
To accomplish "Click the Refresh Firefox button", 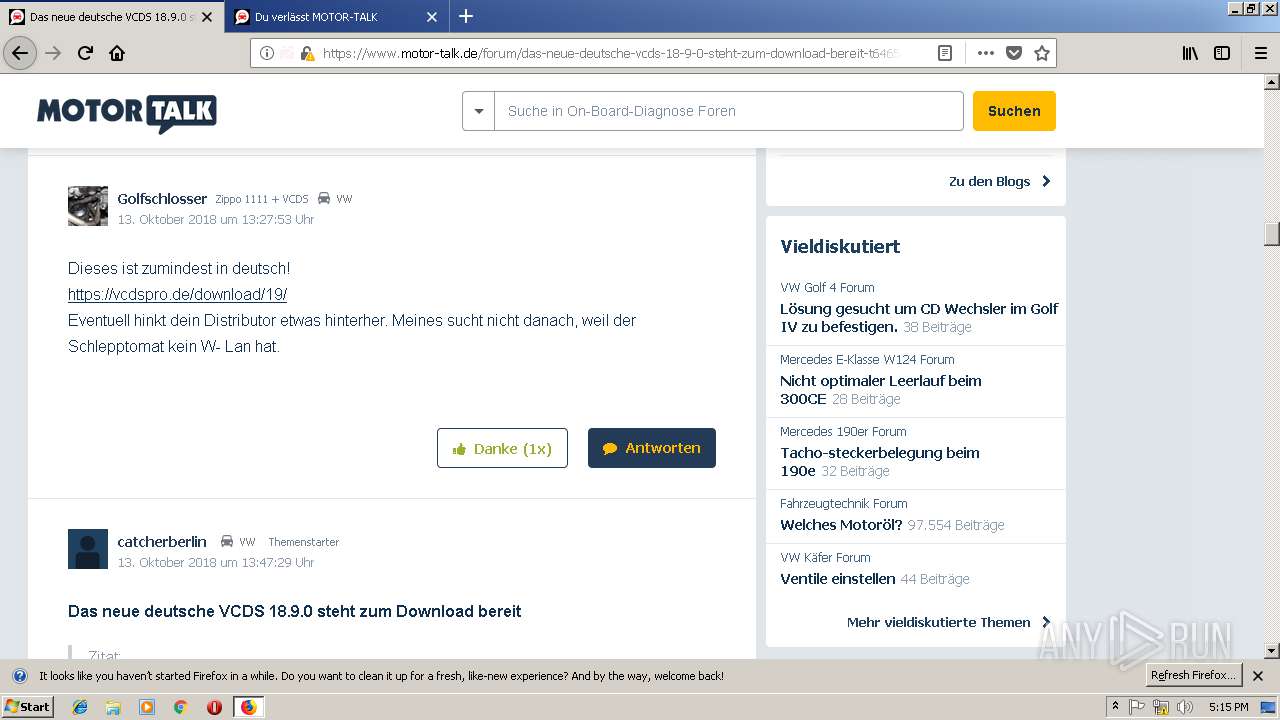I will pos(1193,675).
